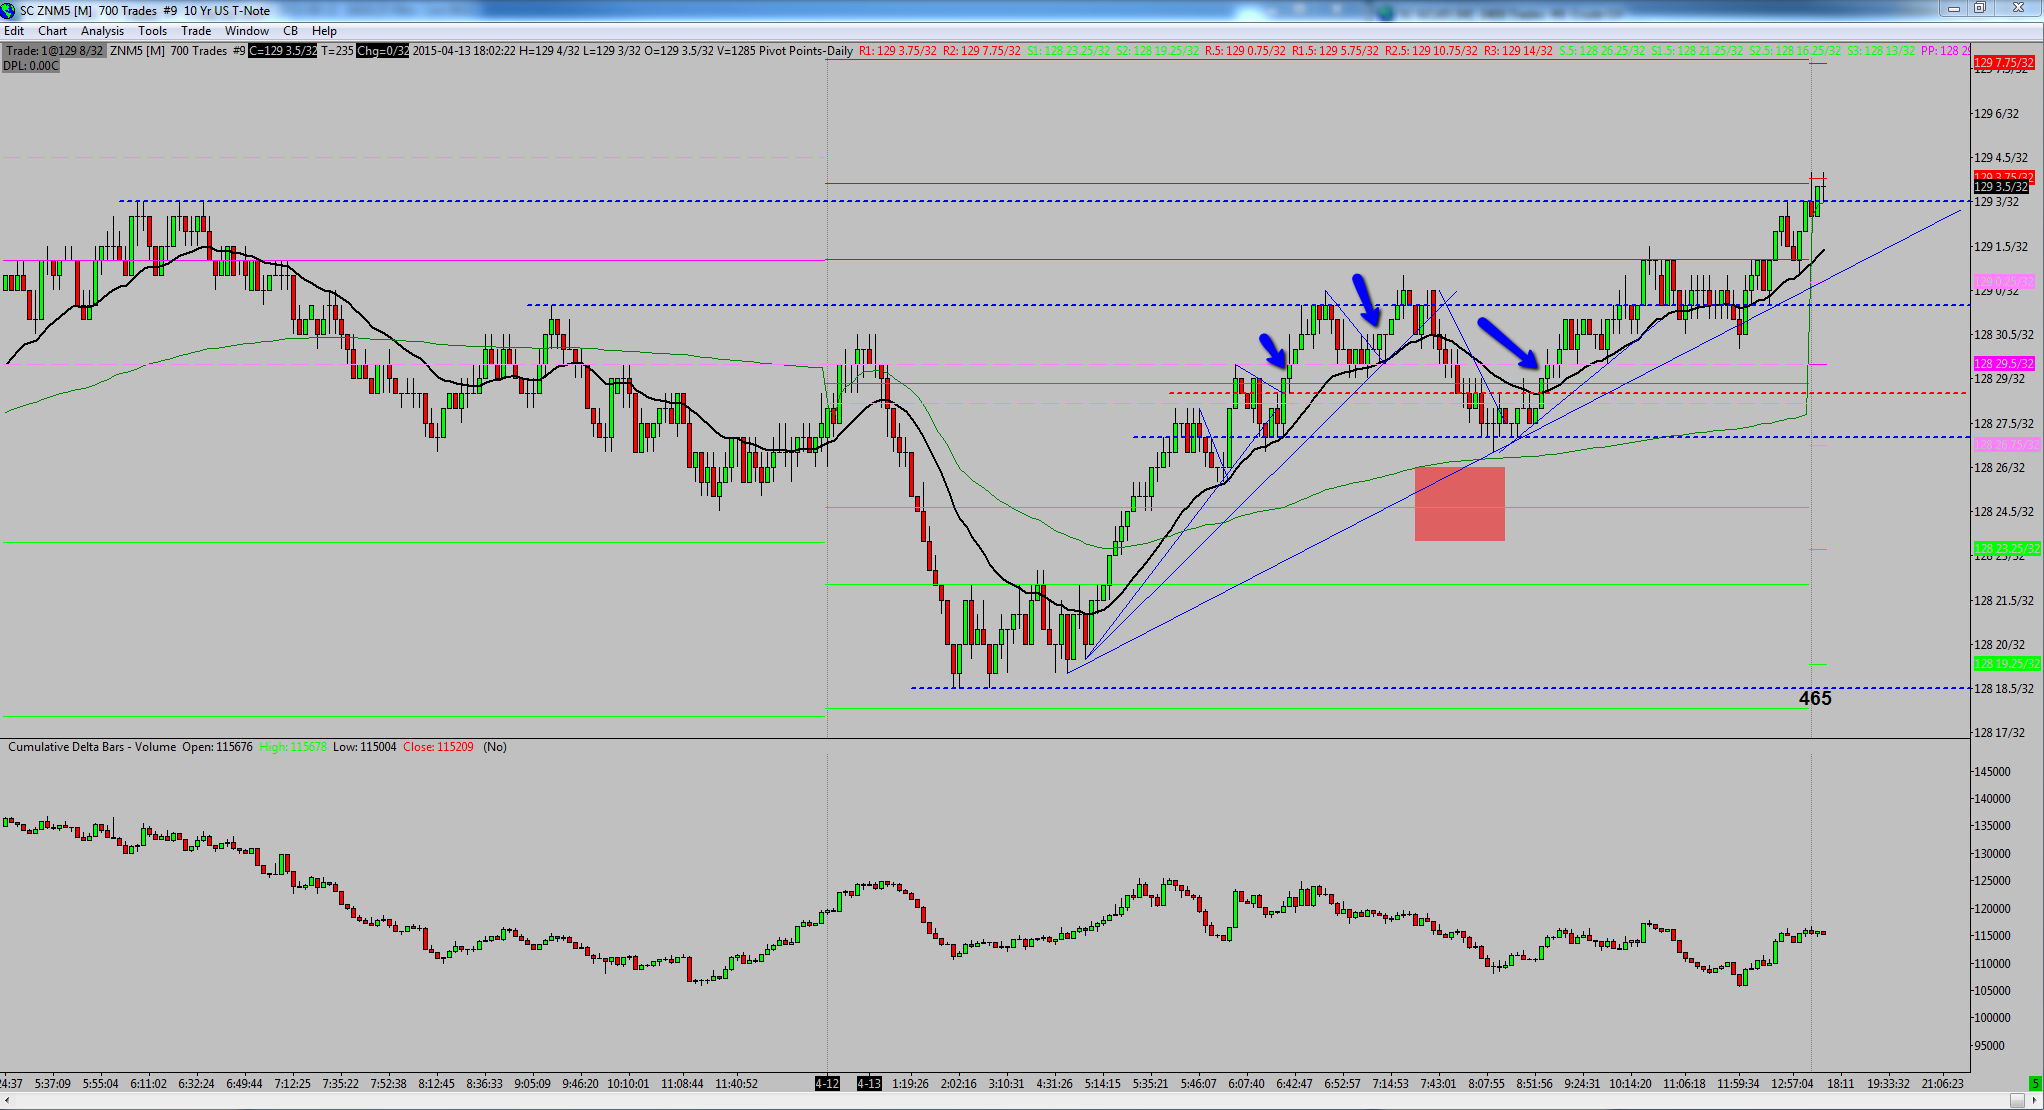The image size is (2044, 1110).
Task: Click the S1: 128 23.25/32 pivot label
Action: coord(1068,51)
